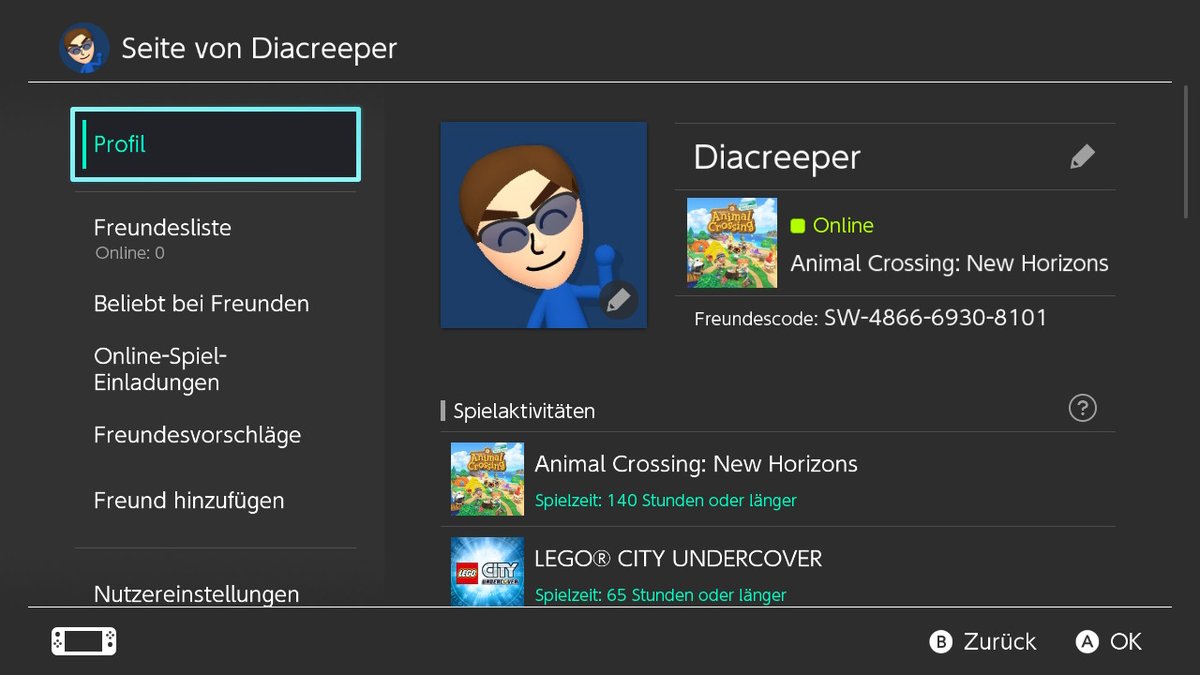Select the LEGO® CITY UNDERCOVER title
This screenshot has height=675, width=1200.
(x=678, y=558)
